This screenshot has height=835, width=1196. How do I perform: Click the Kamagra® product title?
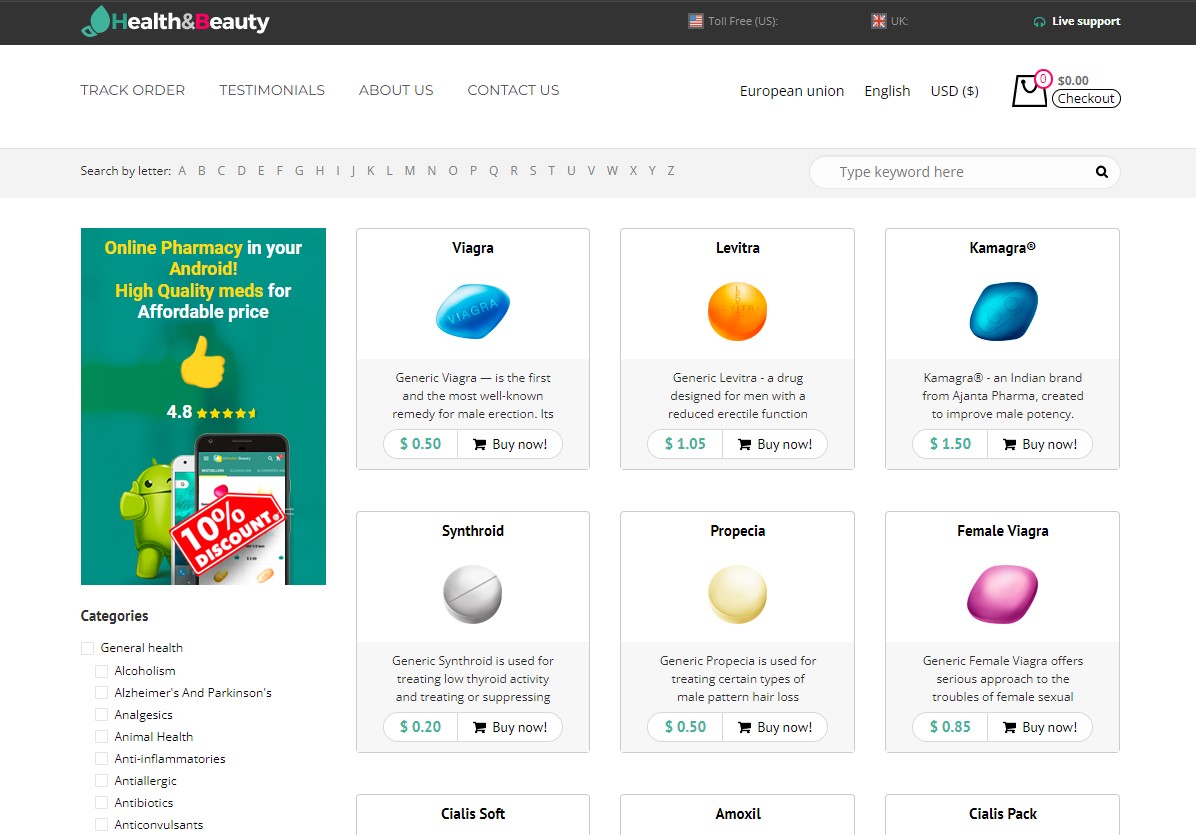pos(1002,248)
